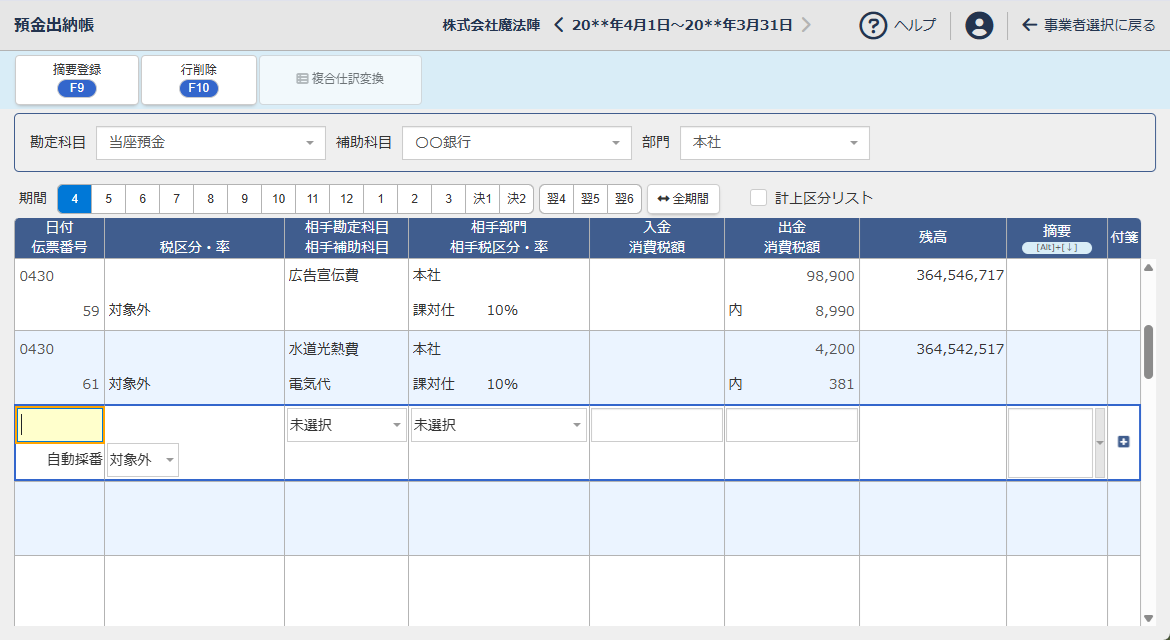The width and height of the screenshot is (1170, 640).
Task: Click the 行削除 F10 button
Action: (x=199, y=80)
